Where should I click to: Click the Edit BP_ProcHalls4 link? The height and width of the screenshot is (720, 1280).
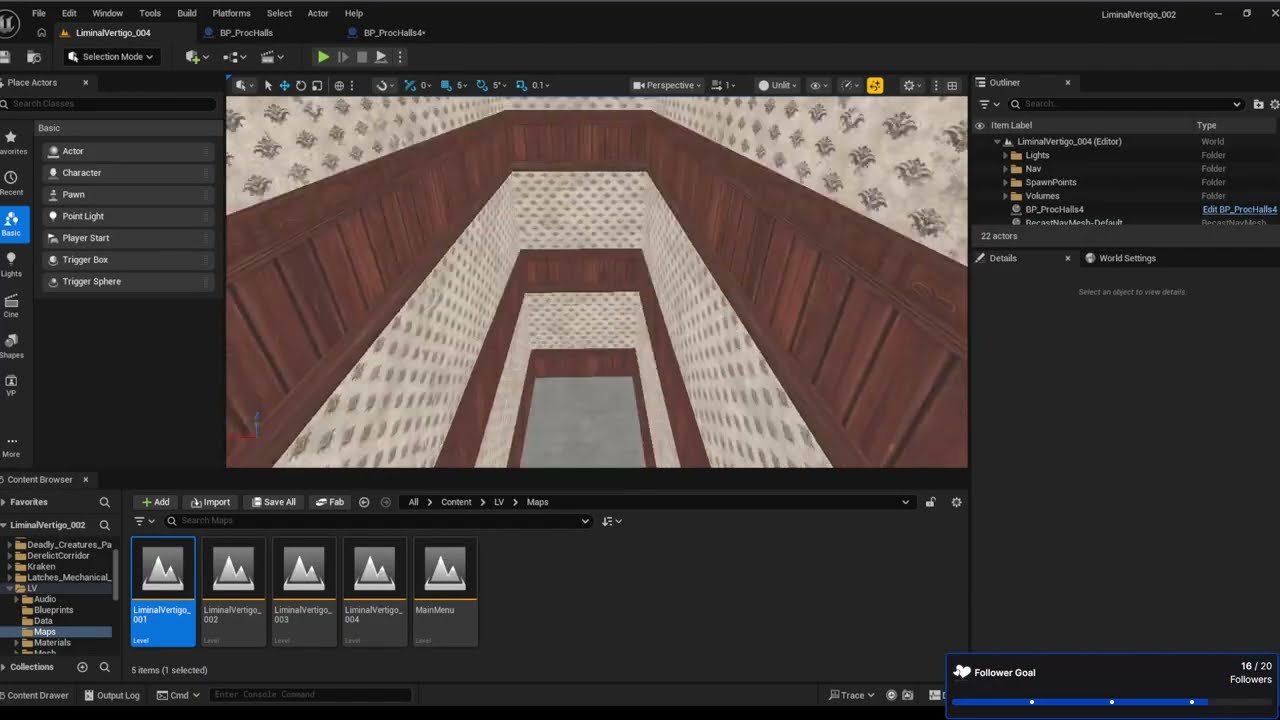tap(1239, 210)
